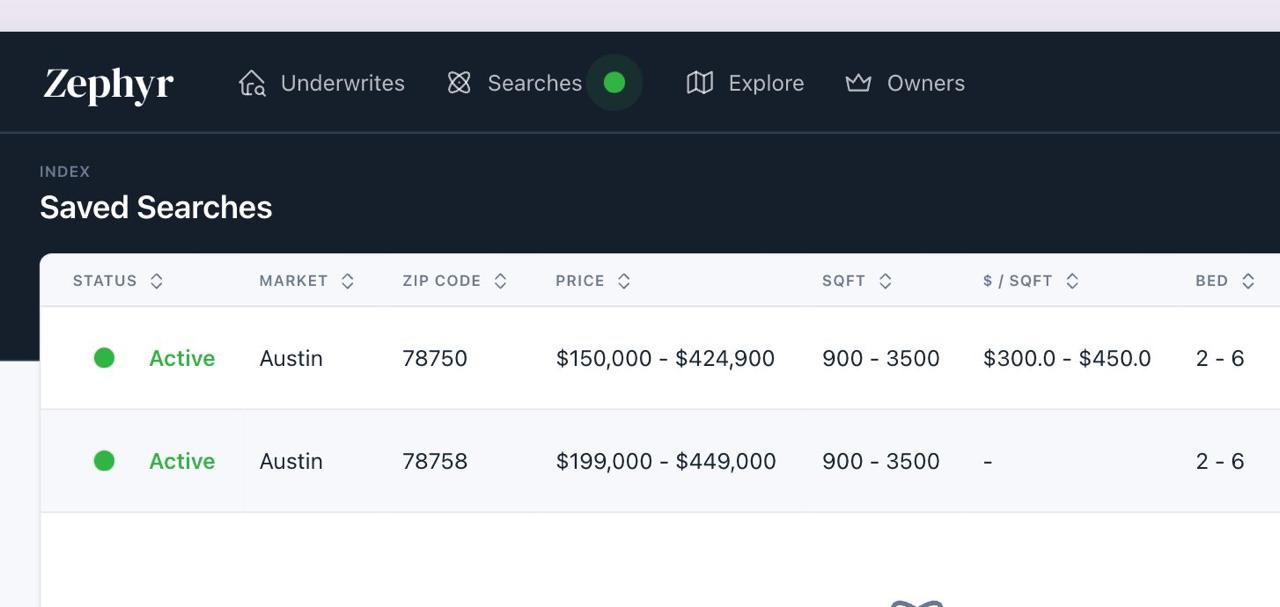
Task: Click green status dot for zip 78758
Action: tap(104, 461)
